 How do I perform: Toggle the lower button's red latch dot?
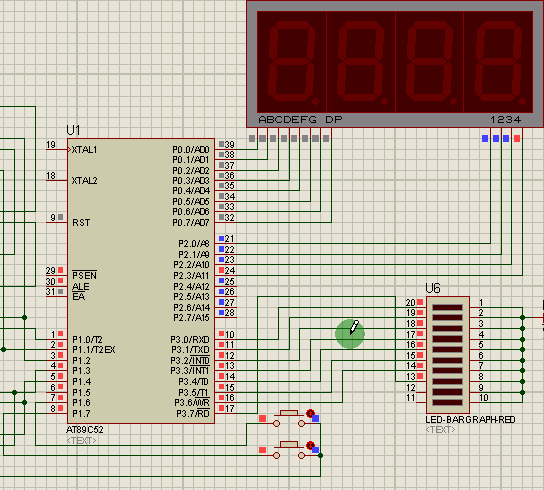click(310, 445)
